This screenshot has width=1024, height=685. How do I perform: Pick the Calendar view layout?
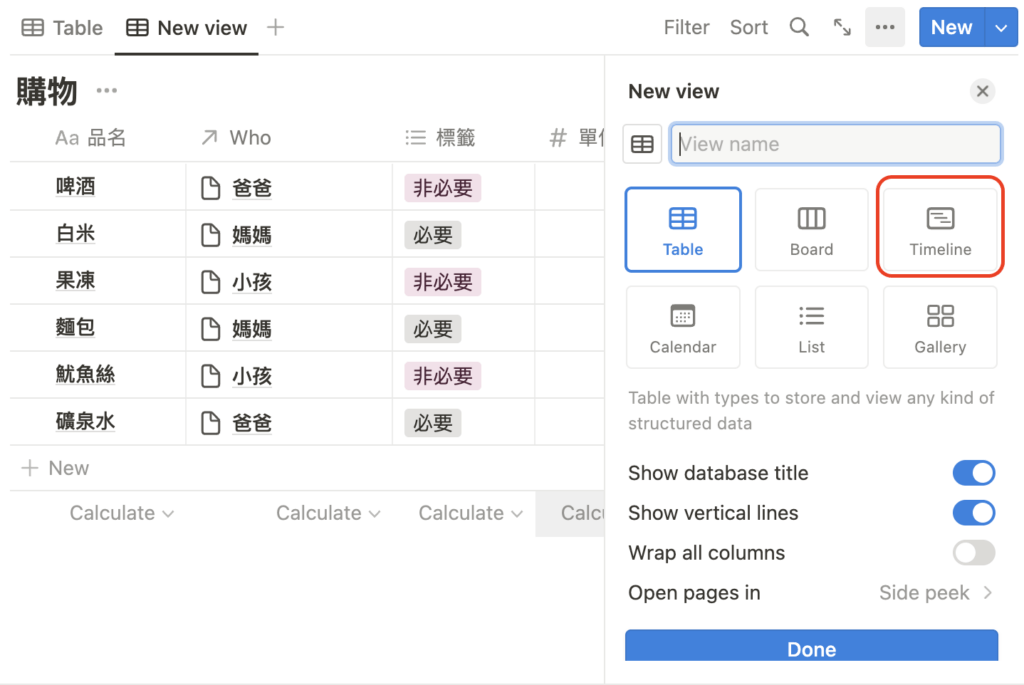click(683, 327)
